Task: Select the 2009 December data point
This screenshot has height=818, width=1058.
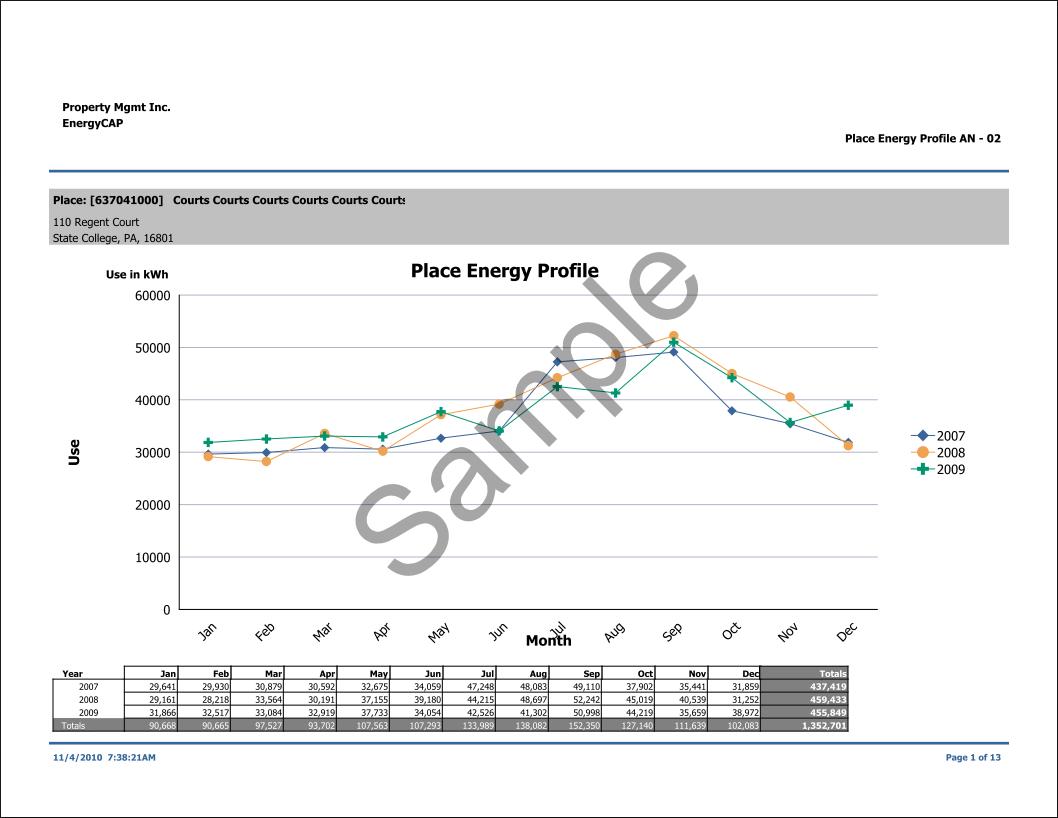Action: click(848, 405)
